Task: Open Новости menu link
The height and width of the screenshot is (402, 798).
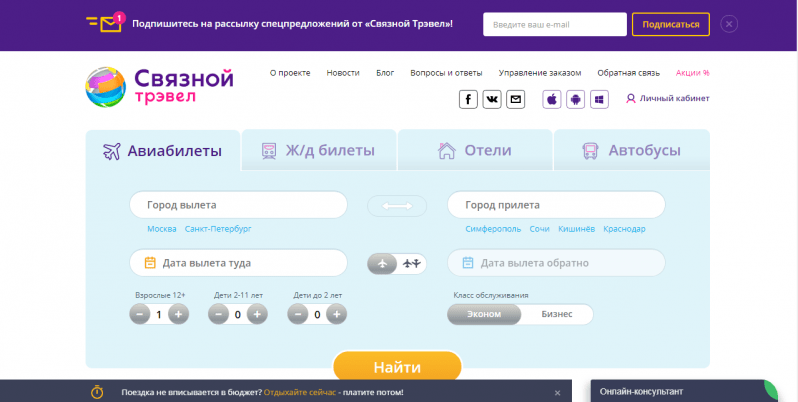Action: click(343, 73)
